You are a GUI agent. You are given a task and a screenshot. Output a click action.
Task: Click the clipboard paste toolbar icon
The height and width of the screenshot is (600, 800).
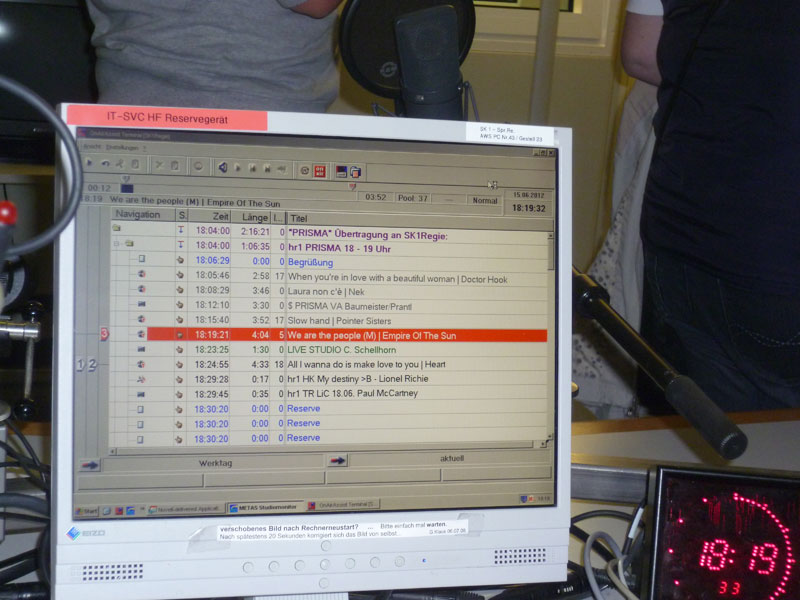point(174,166)
